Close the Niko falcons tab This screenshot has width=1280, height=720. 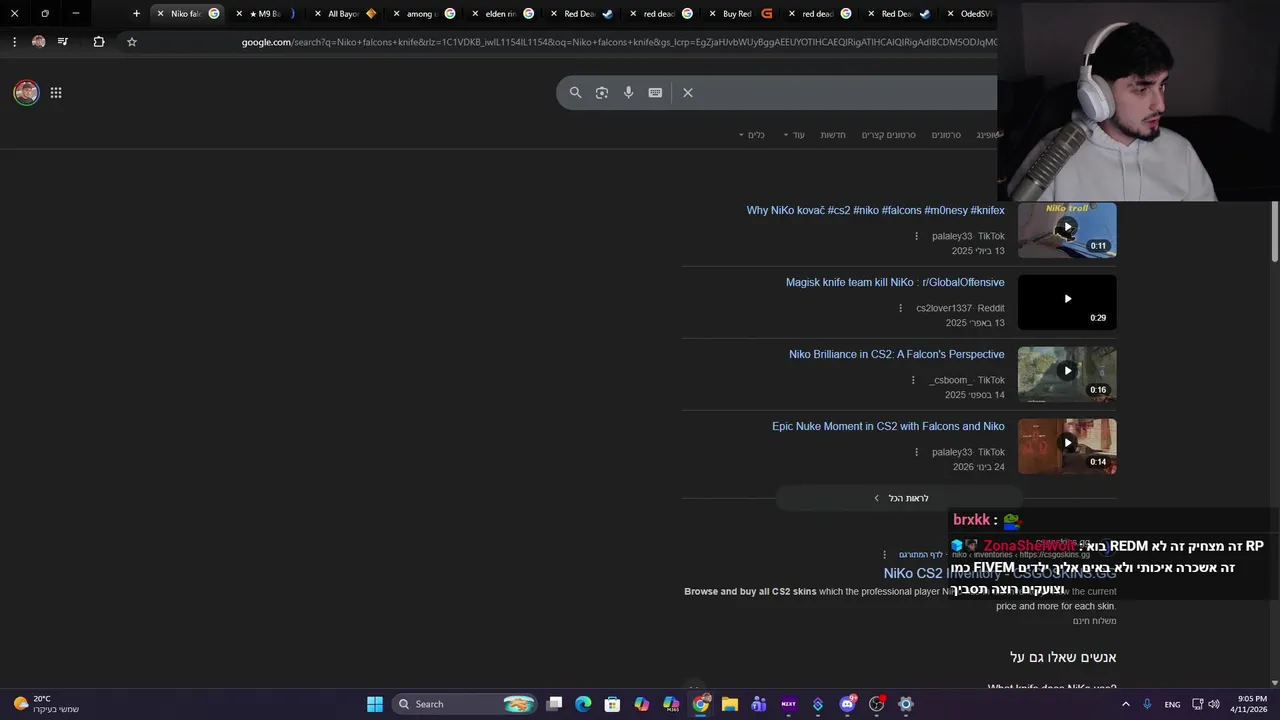(160, 14)
